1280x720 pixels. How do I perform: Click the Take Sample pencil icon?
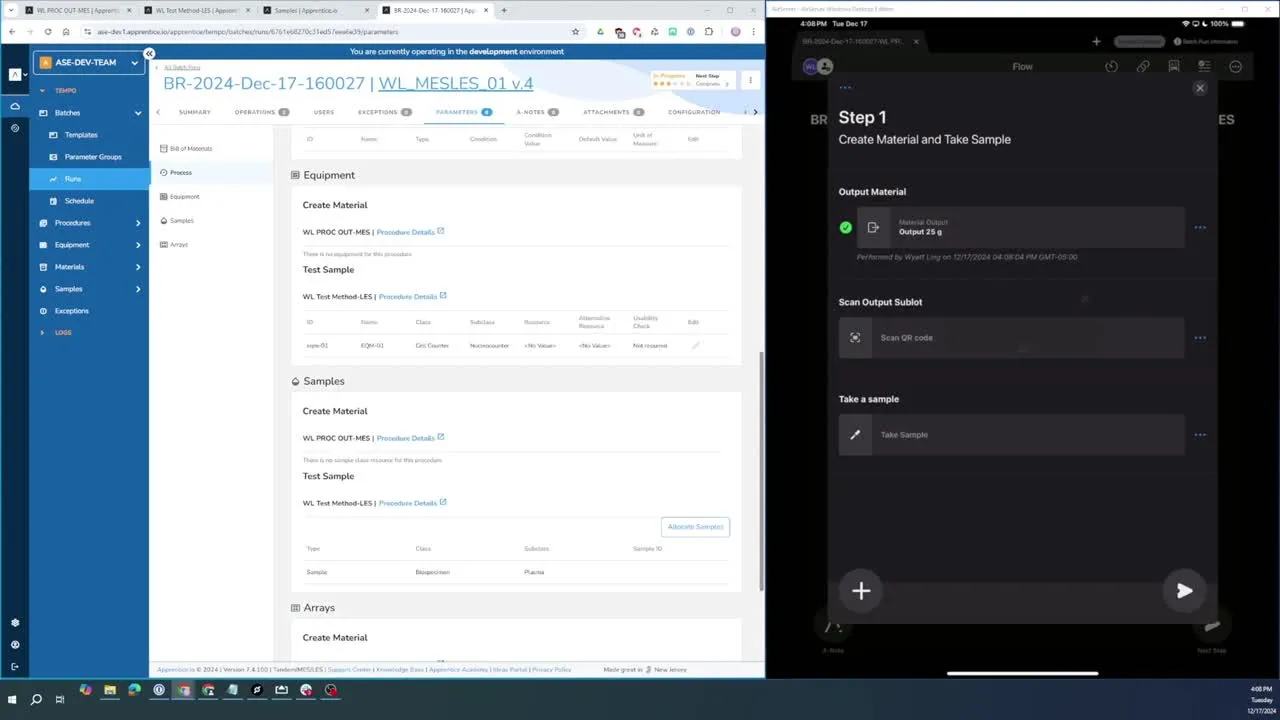click(x=855, y=435)
